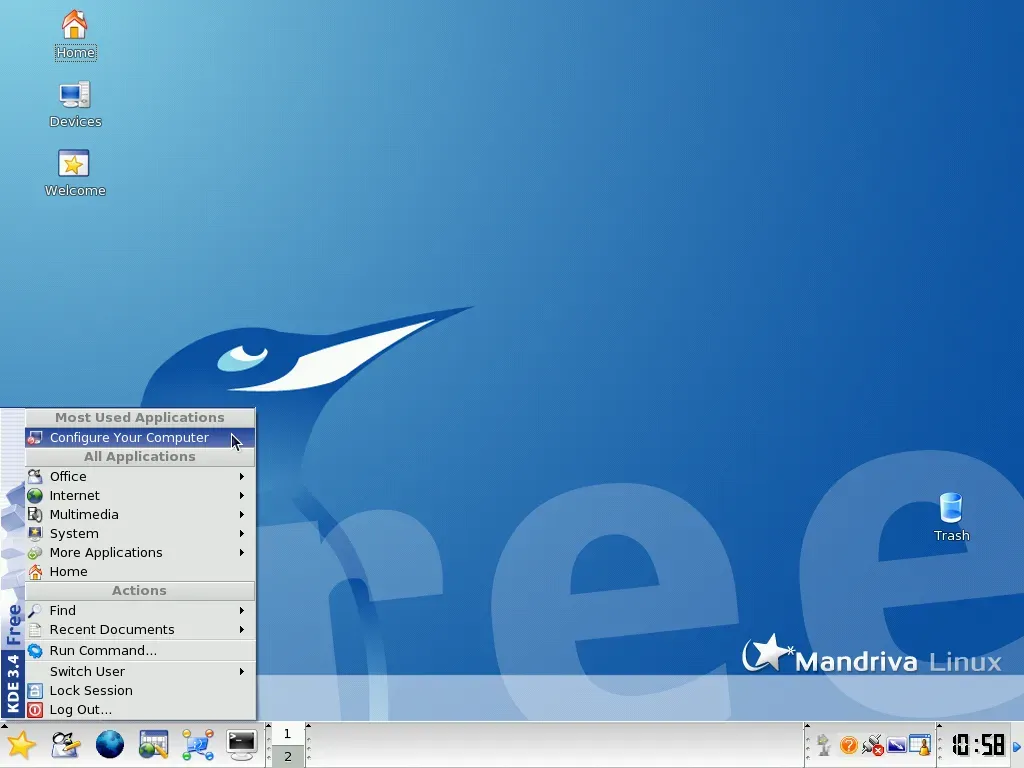Click the grey cat-shaped tray icon
This screenshot has width=1024, height=768.
824,744
